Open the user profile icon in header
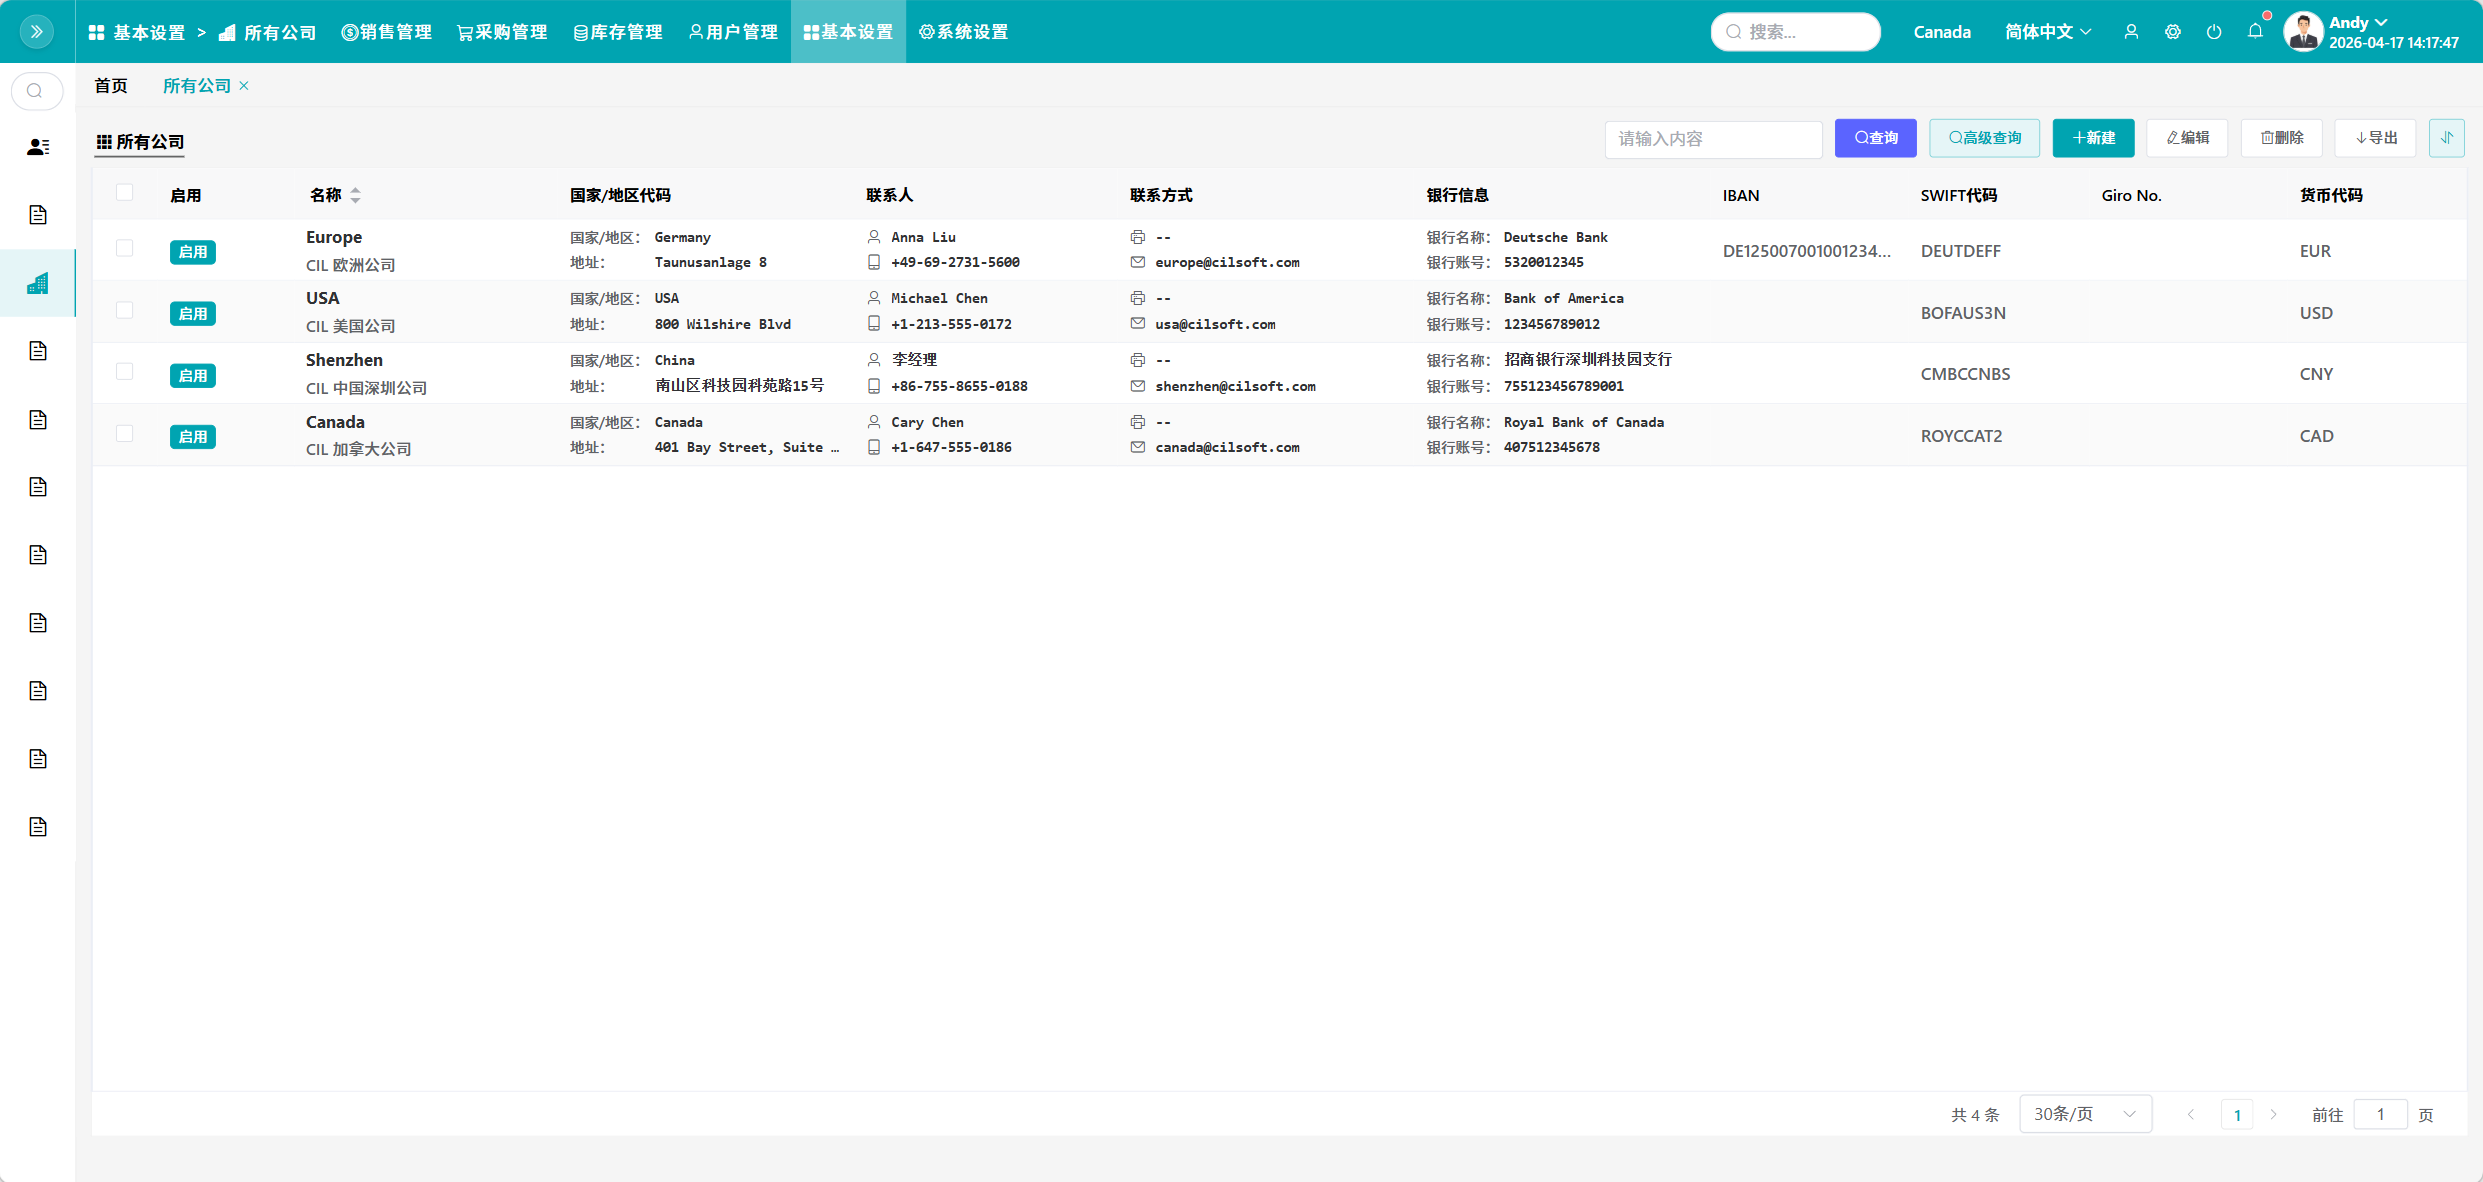The image size is (2483, 1182). [x=2131, y=32]
